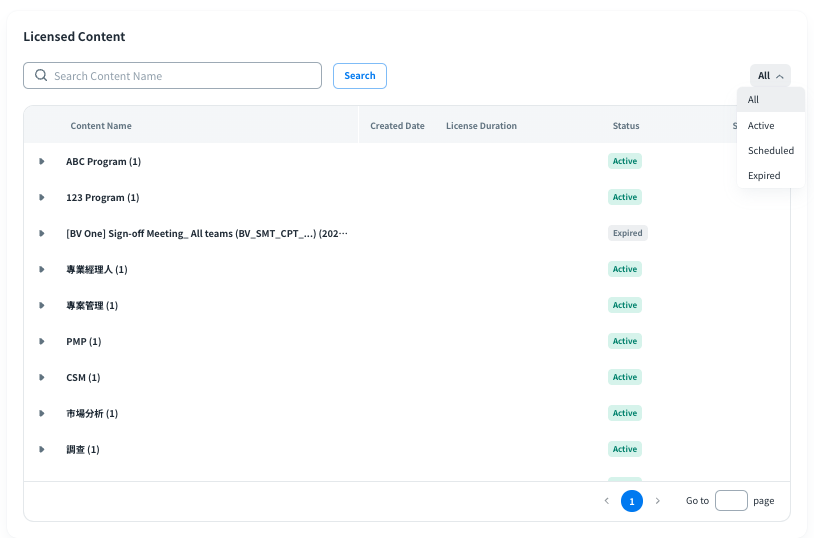Image resolution: width=814 pixels, height=538 pixels.
Task: Expand the BV One Sign-off Meeting row
Action: point(42,233)
